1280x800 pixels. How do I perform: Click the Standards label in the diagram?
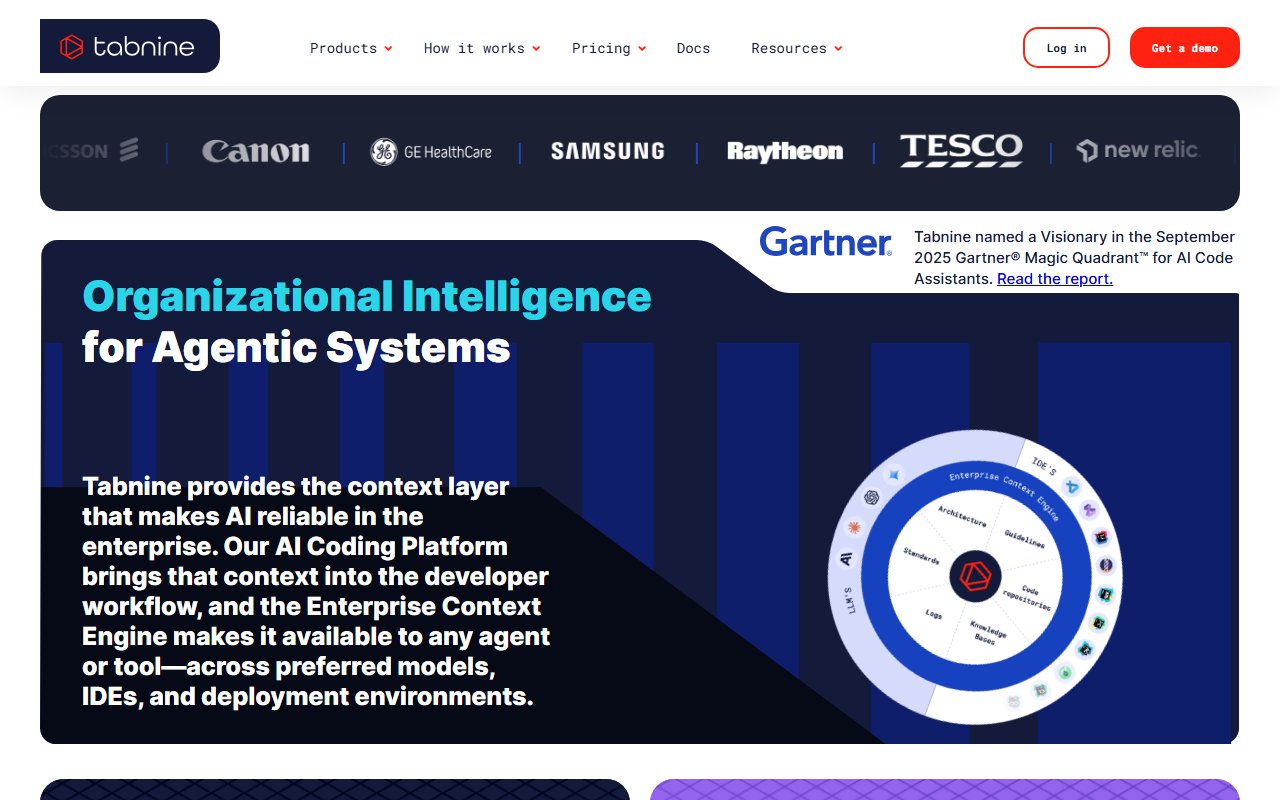921,555
